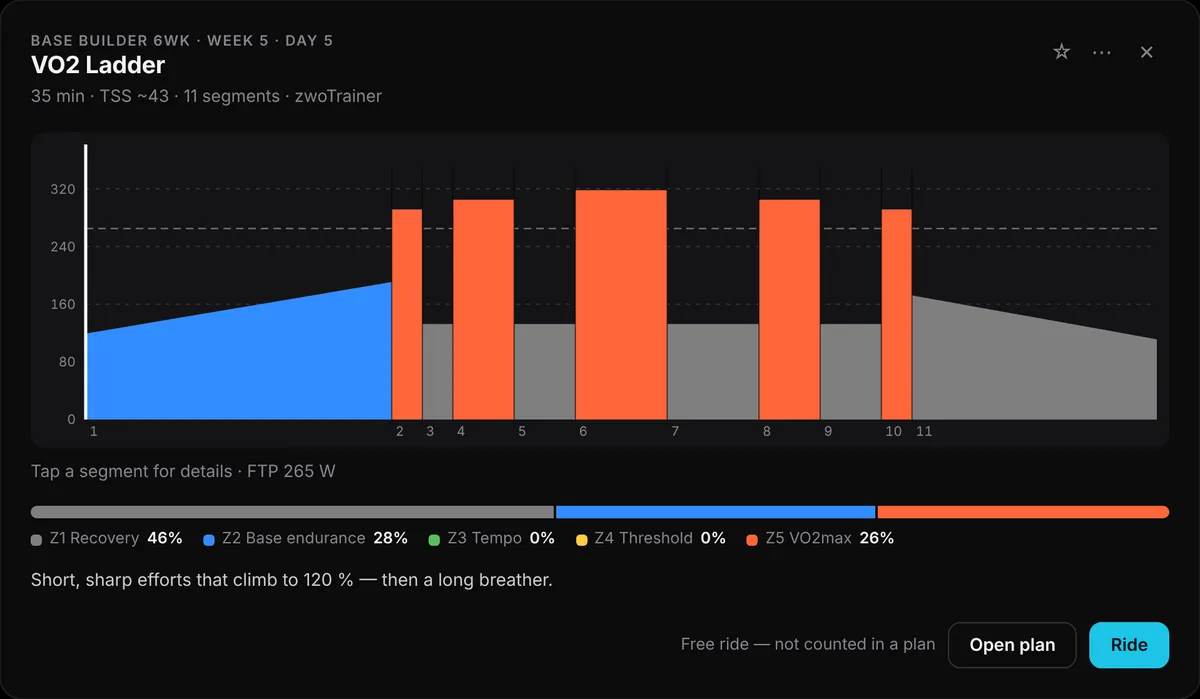Click the "BASE BUILDER 6WK · WEEK 5 · DAY 5" breadcrumb
1200x699 pixels.
click(x=182, y=40)
